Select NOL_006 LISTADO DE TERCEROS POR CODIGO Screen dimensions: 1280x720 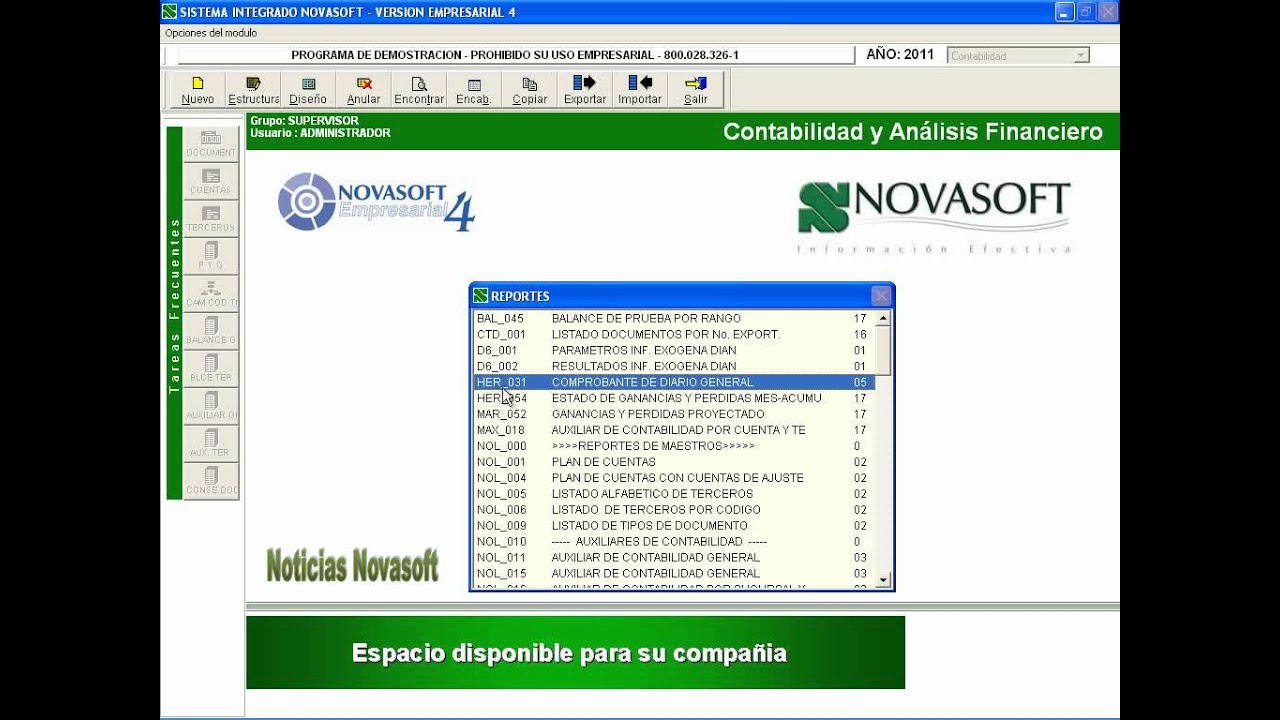pos(674,510)
